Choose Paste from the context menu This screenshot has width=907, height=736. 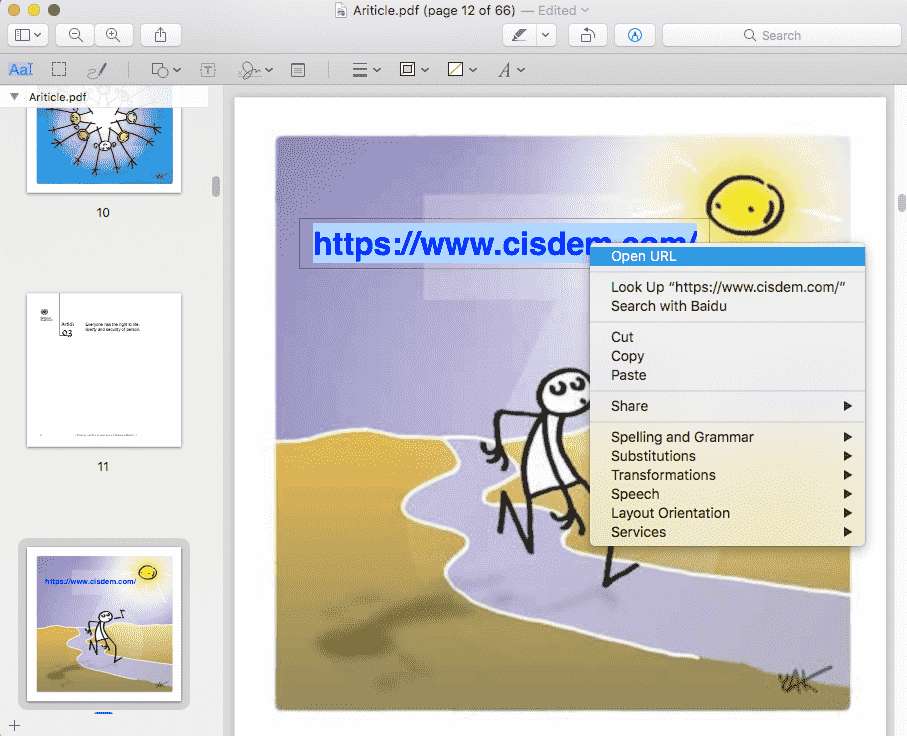[727, 375]
